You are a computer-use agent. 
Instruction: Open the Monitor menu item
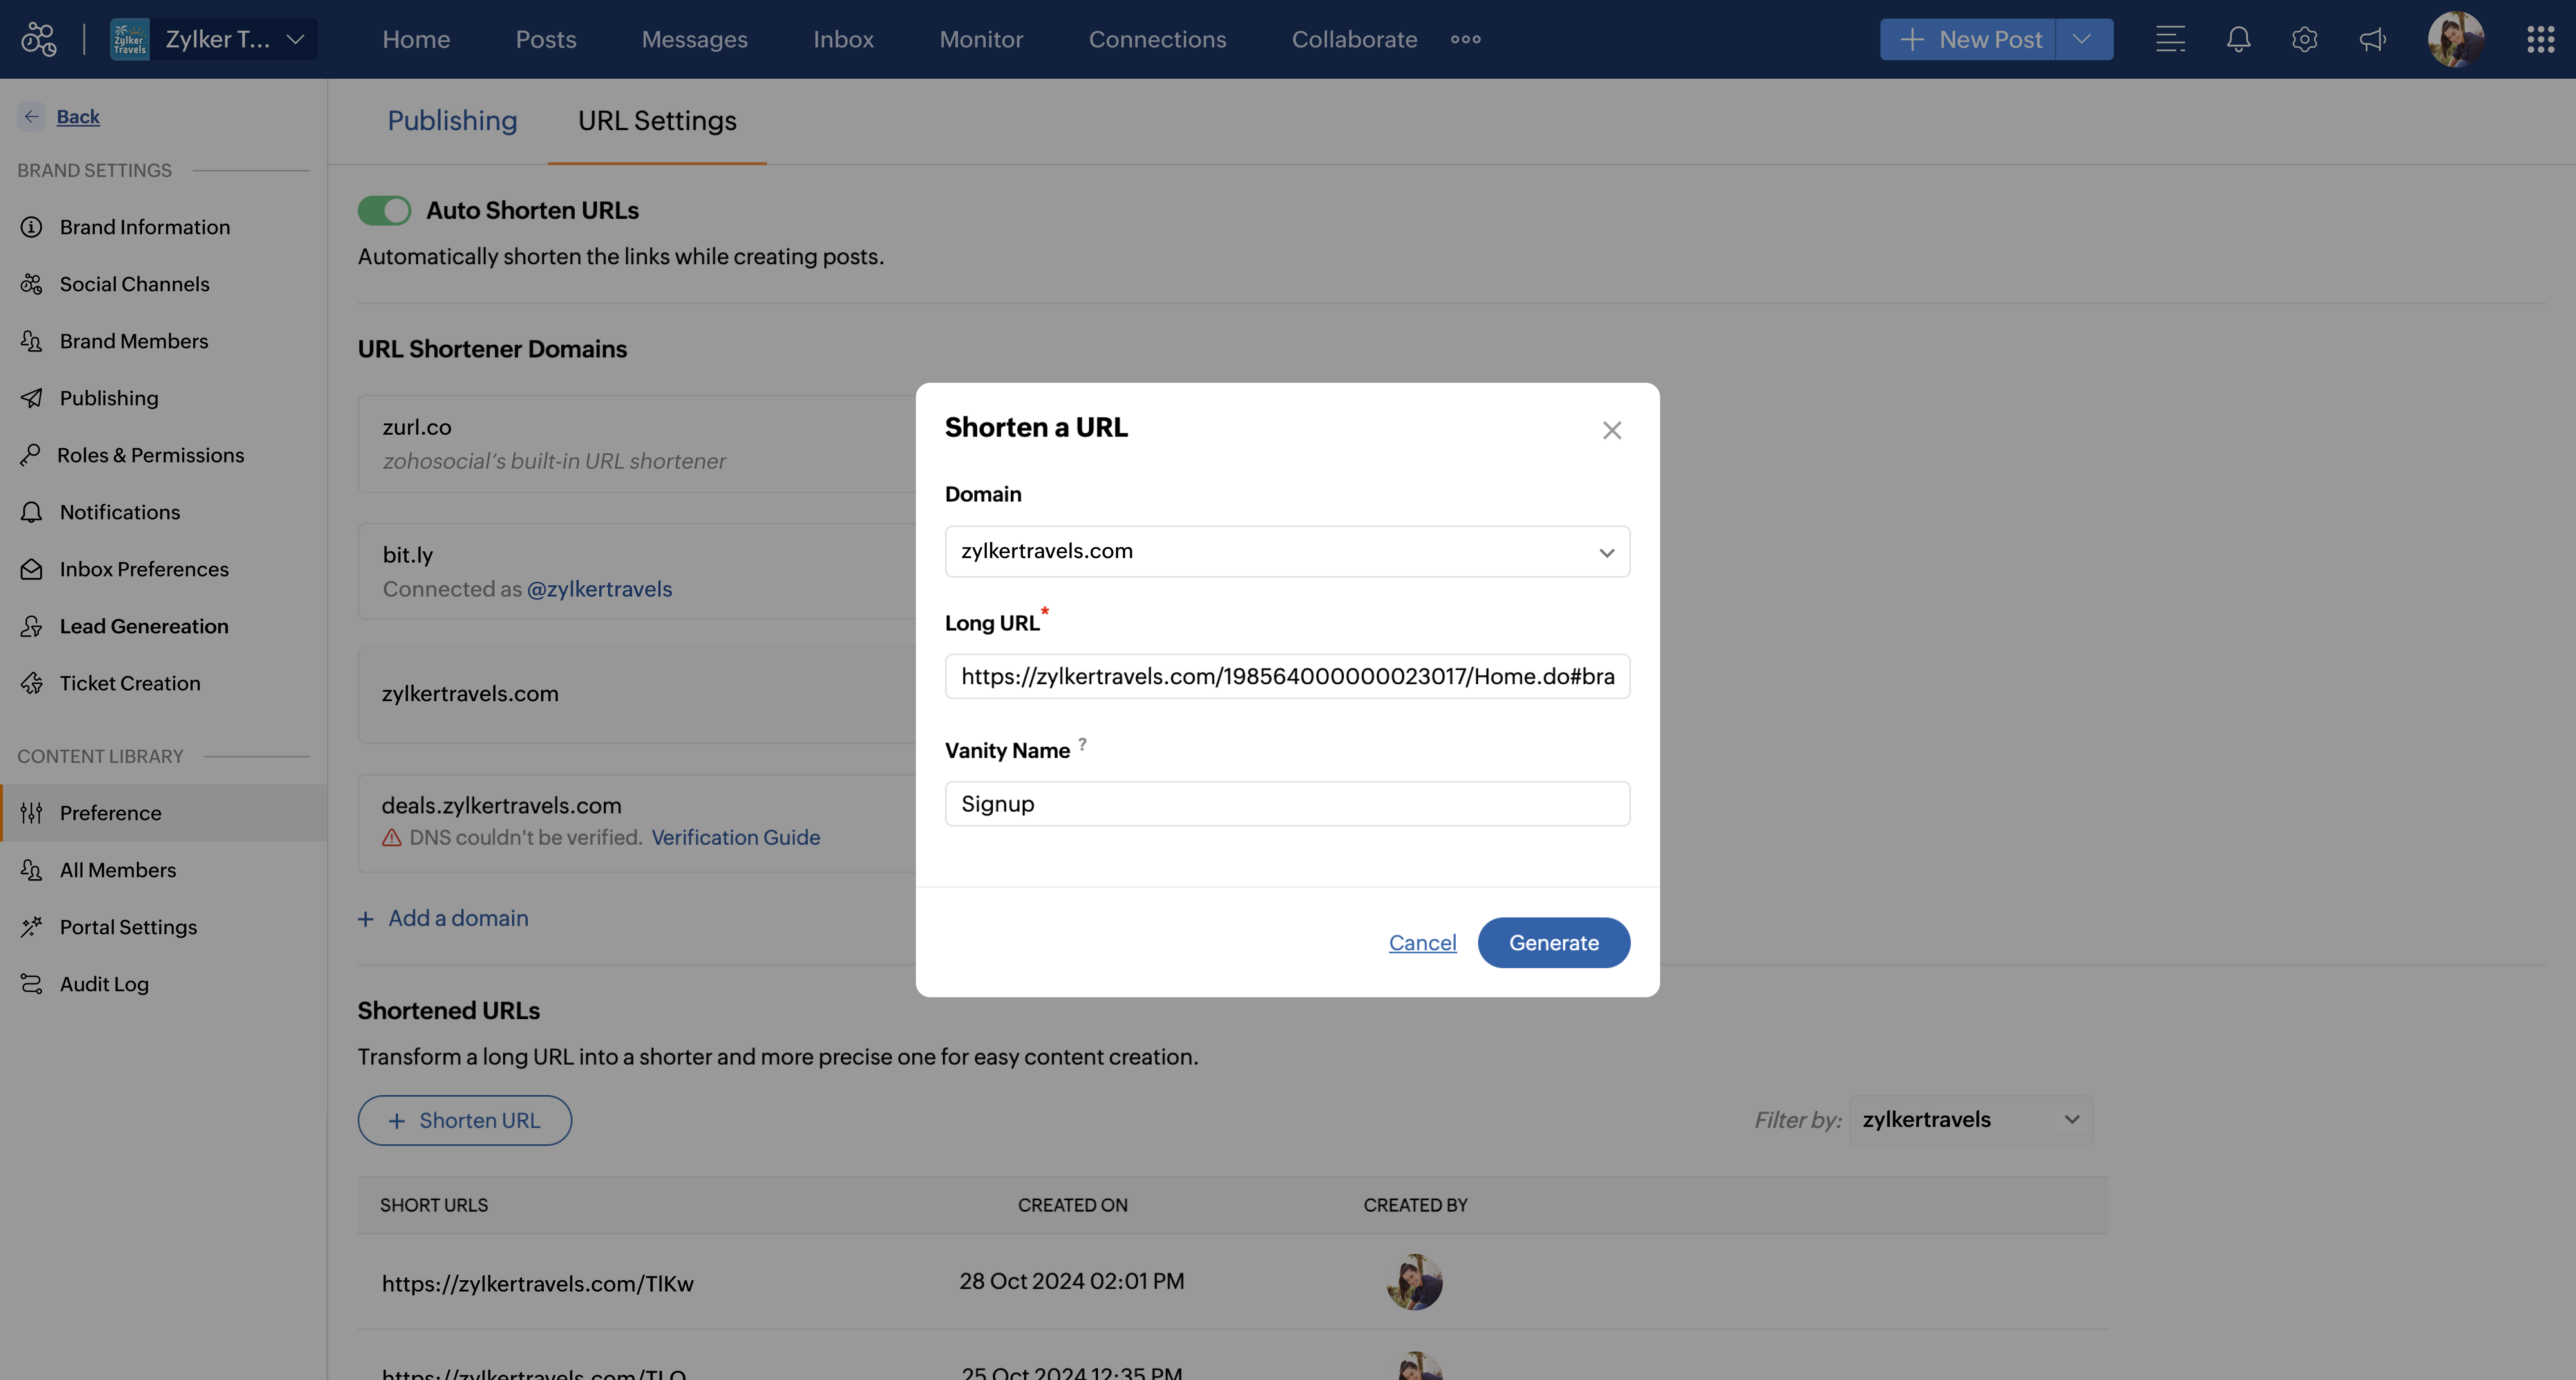pyautogui.click(x=980, y=39)
